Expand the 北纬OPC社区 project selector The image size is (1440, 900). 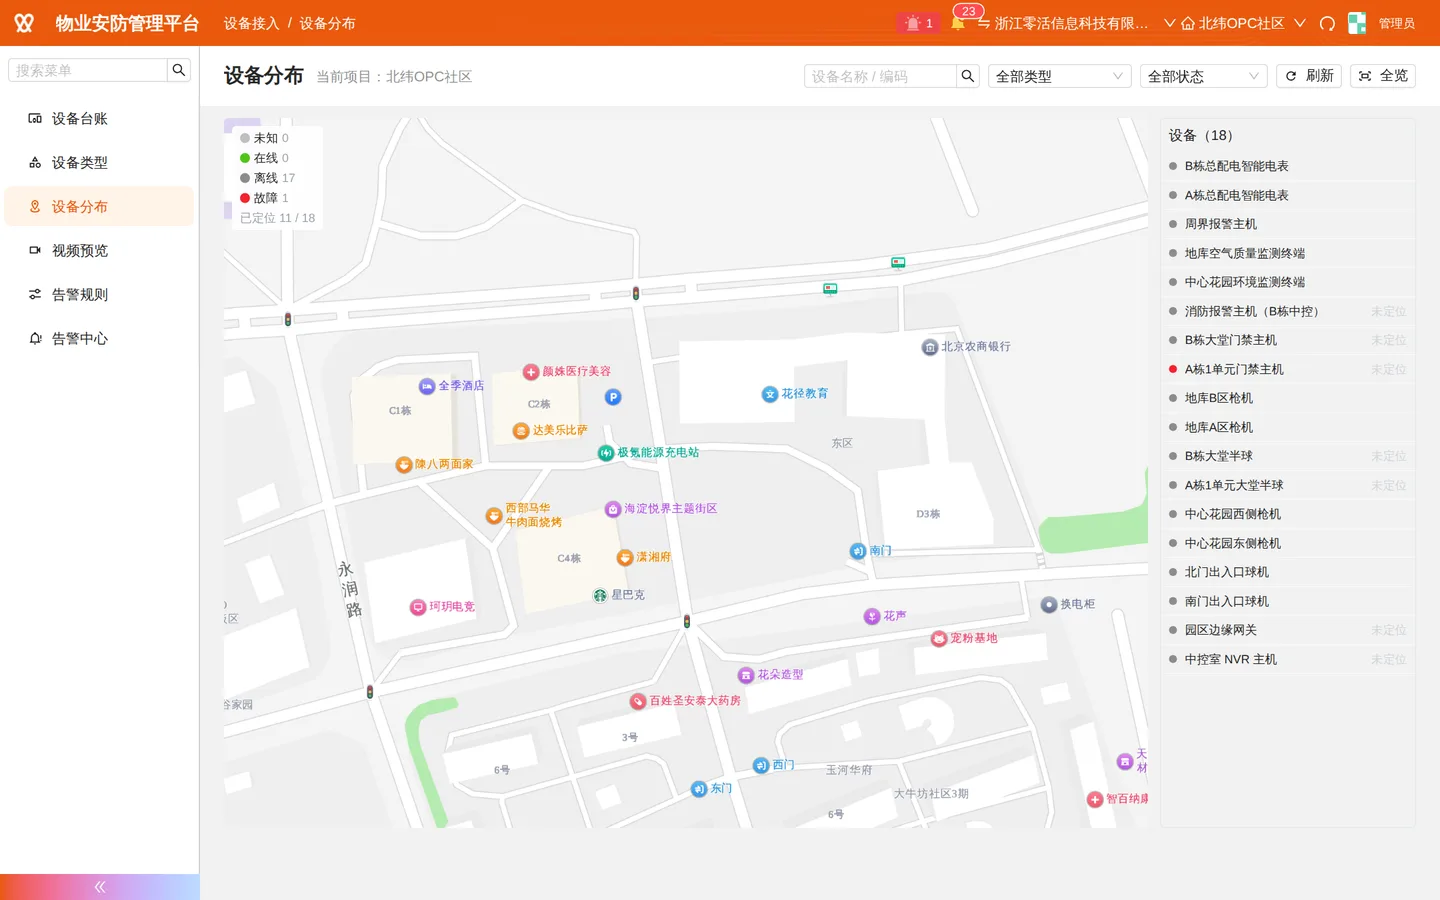click(x=1243, y=23)
